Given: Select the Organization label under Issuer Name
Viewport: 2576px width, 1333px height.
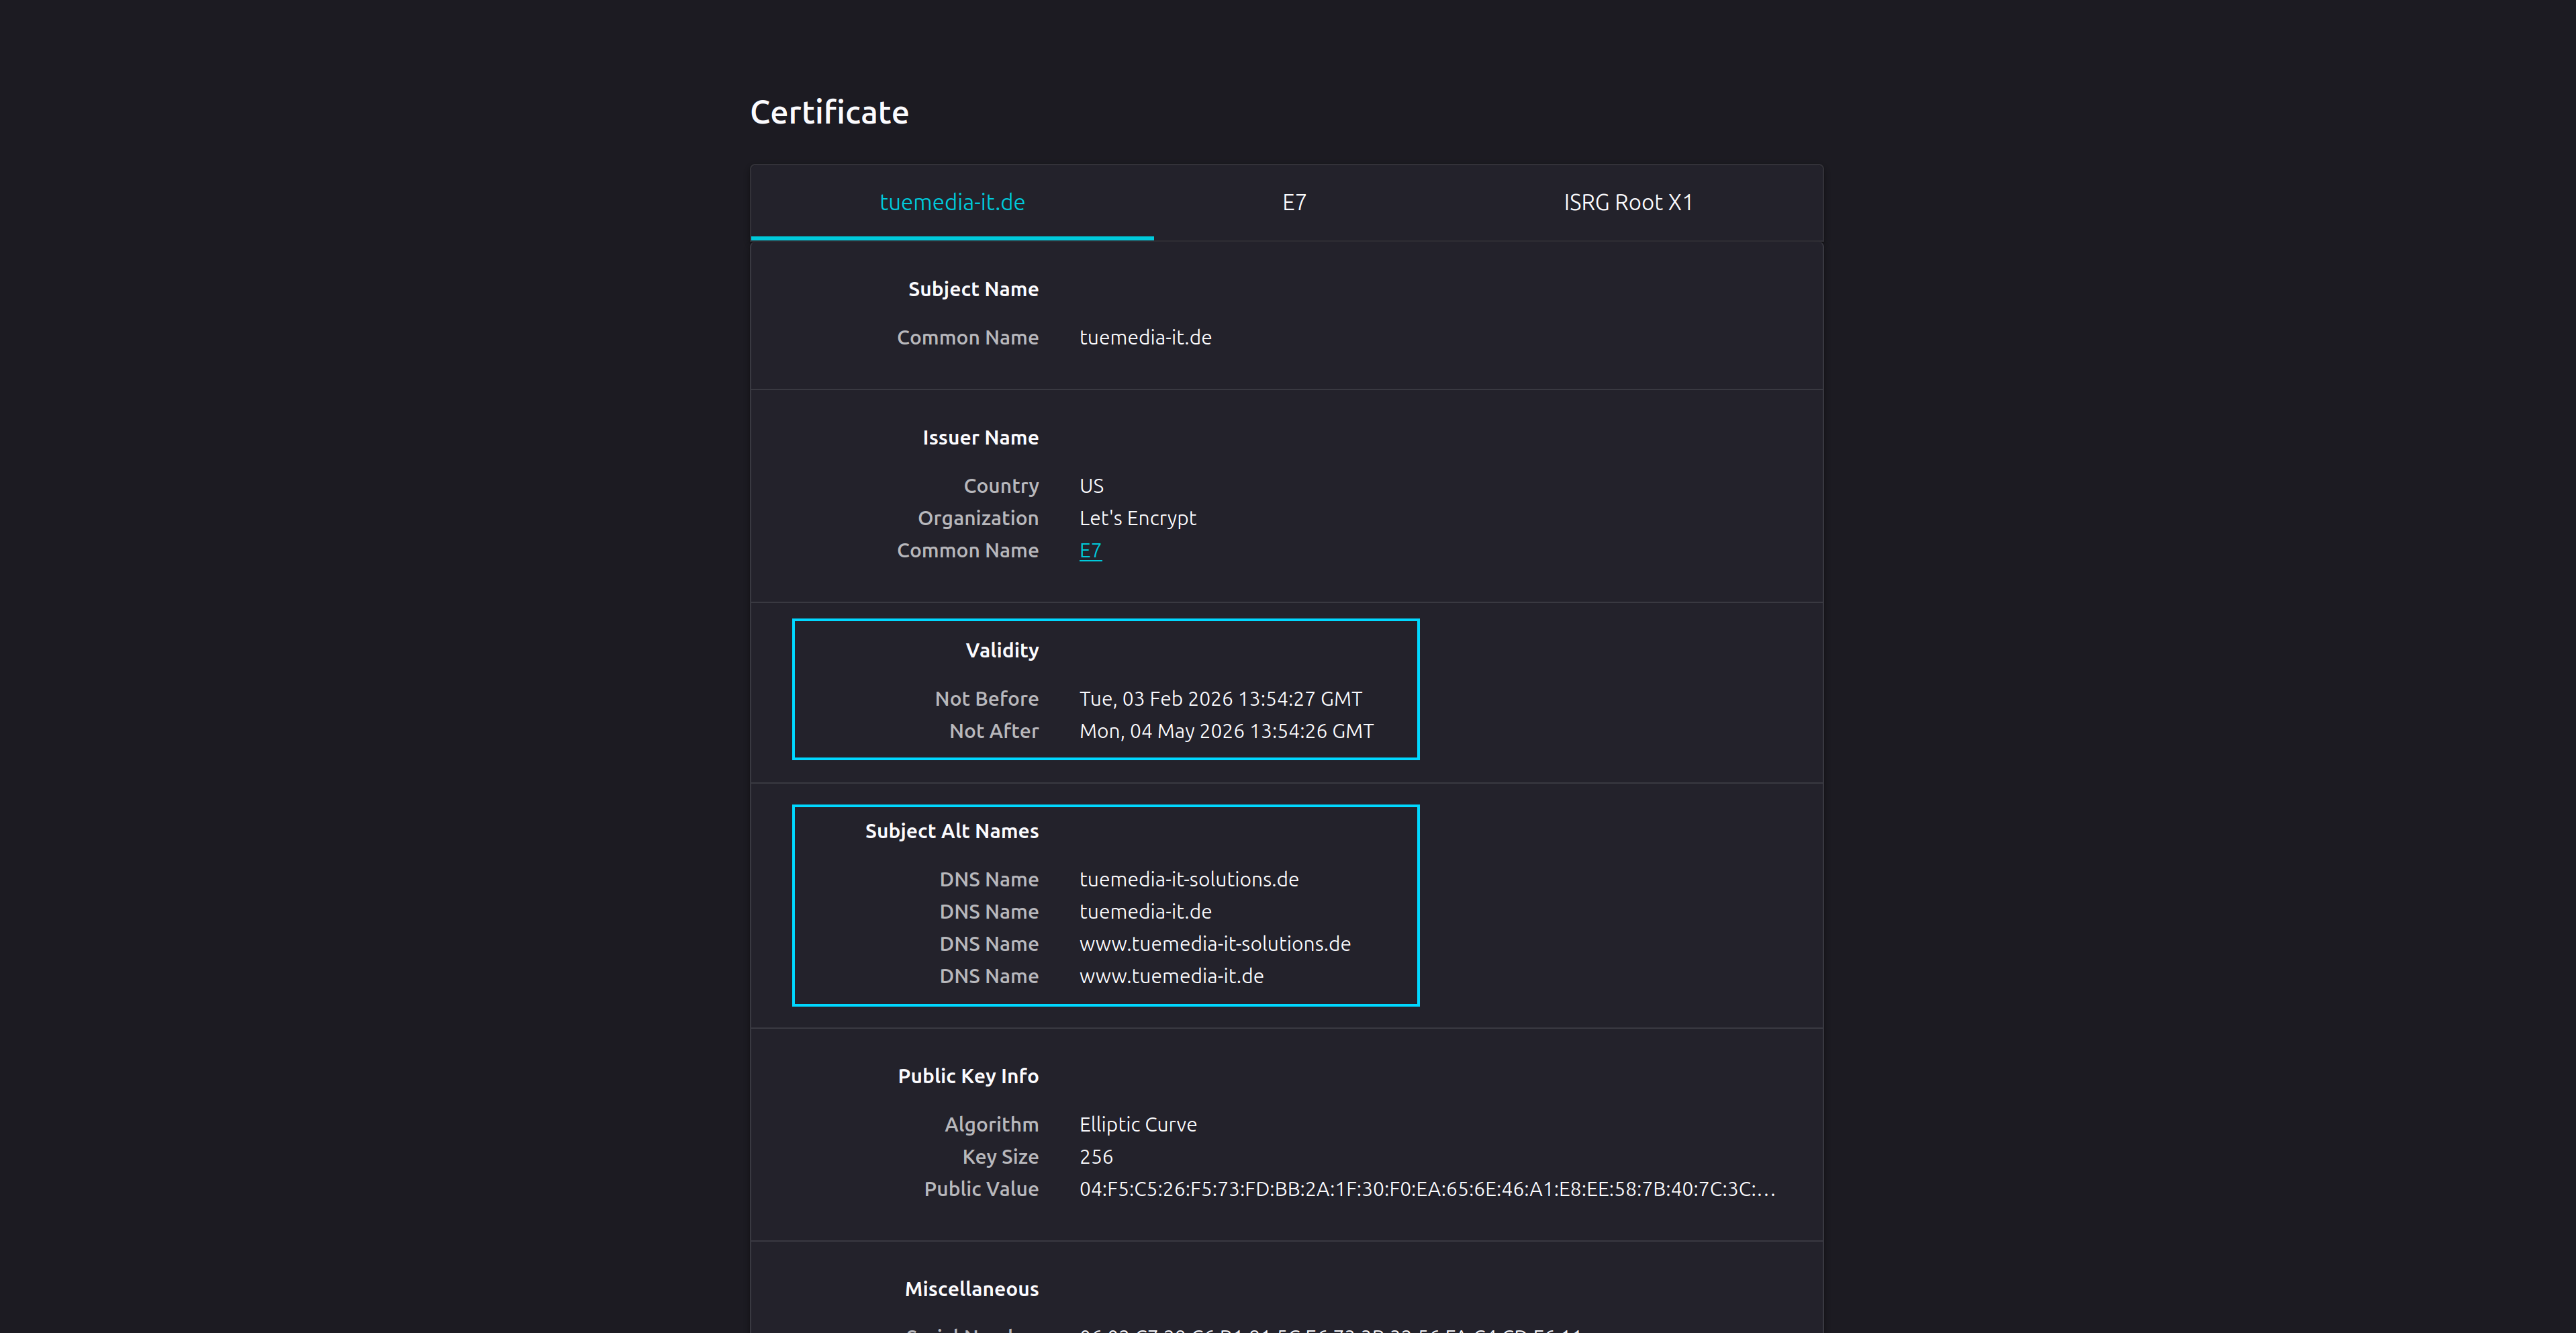Looking at the screenshot, I should pyautogui.click(x=978, y=518).
